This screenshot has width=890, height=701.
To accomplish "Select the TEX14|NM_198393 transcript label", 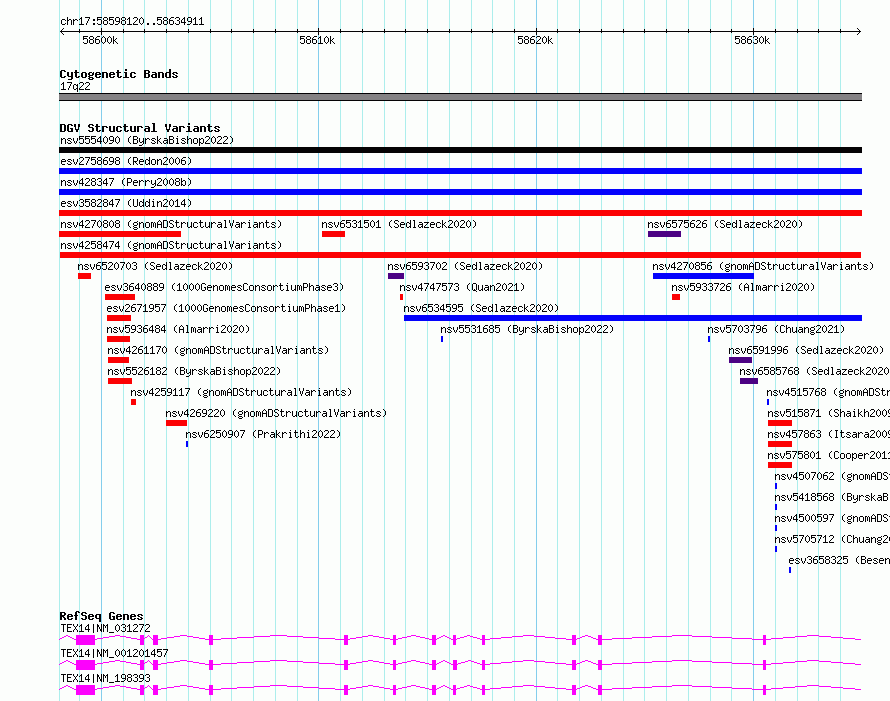I will pyautogui.click(x=106, y=678).
